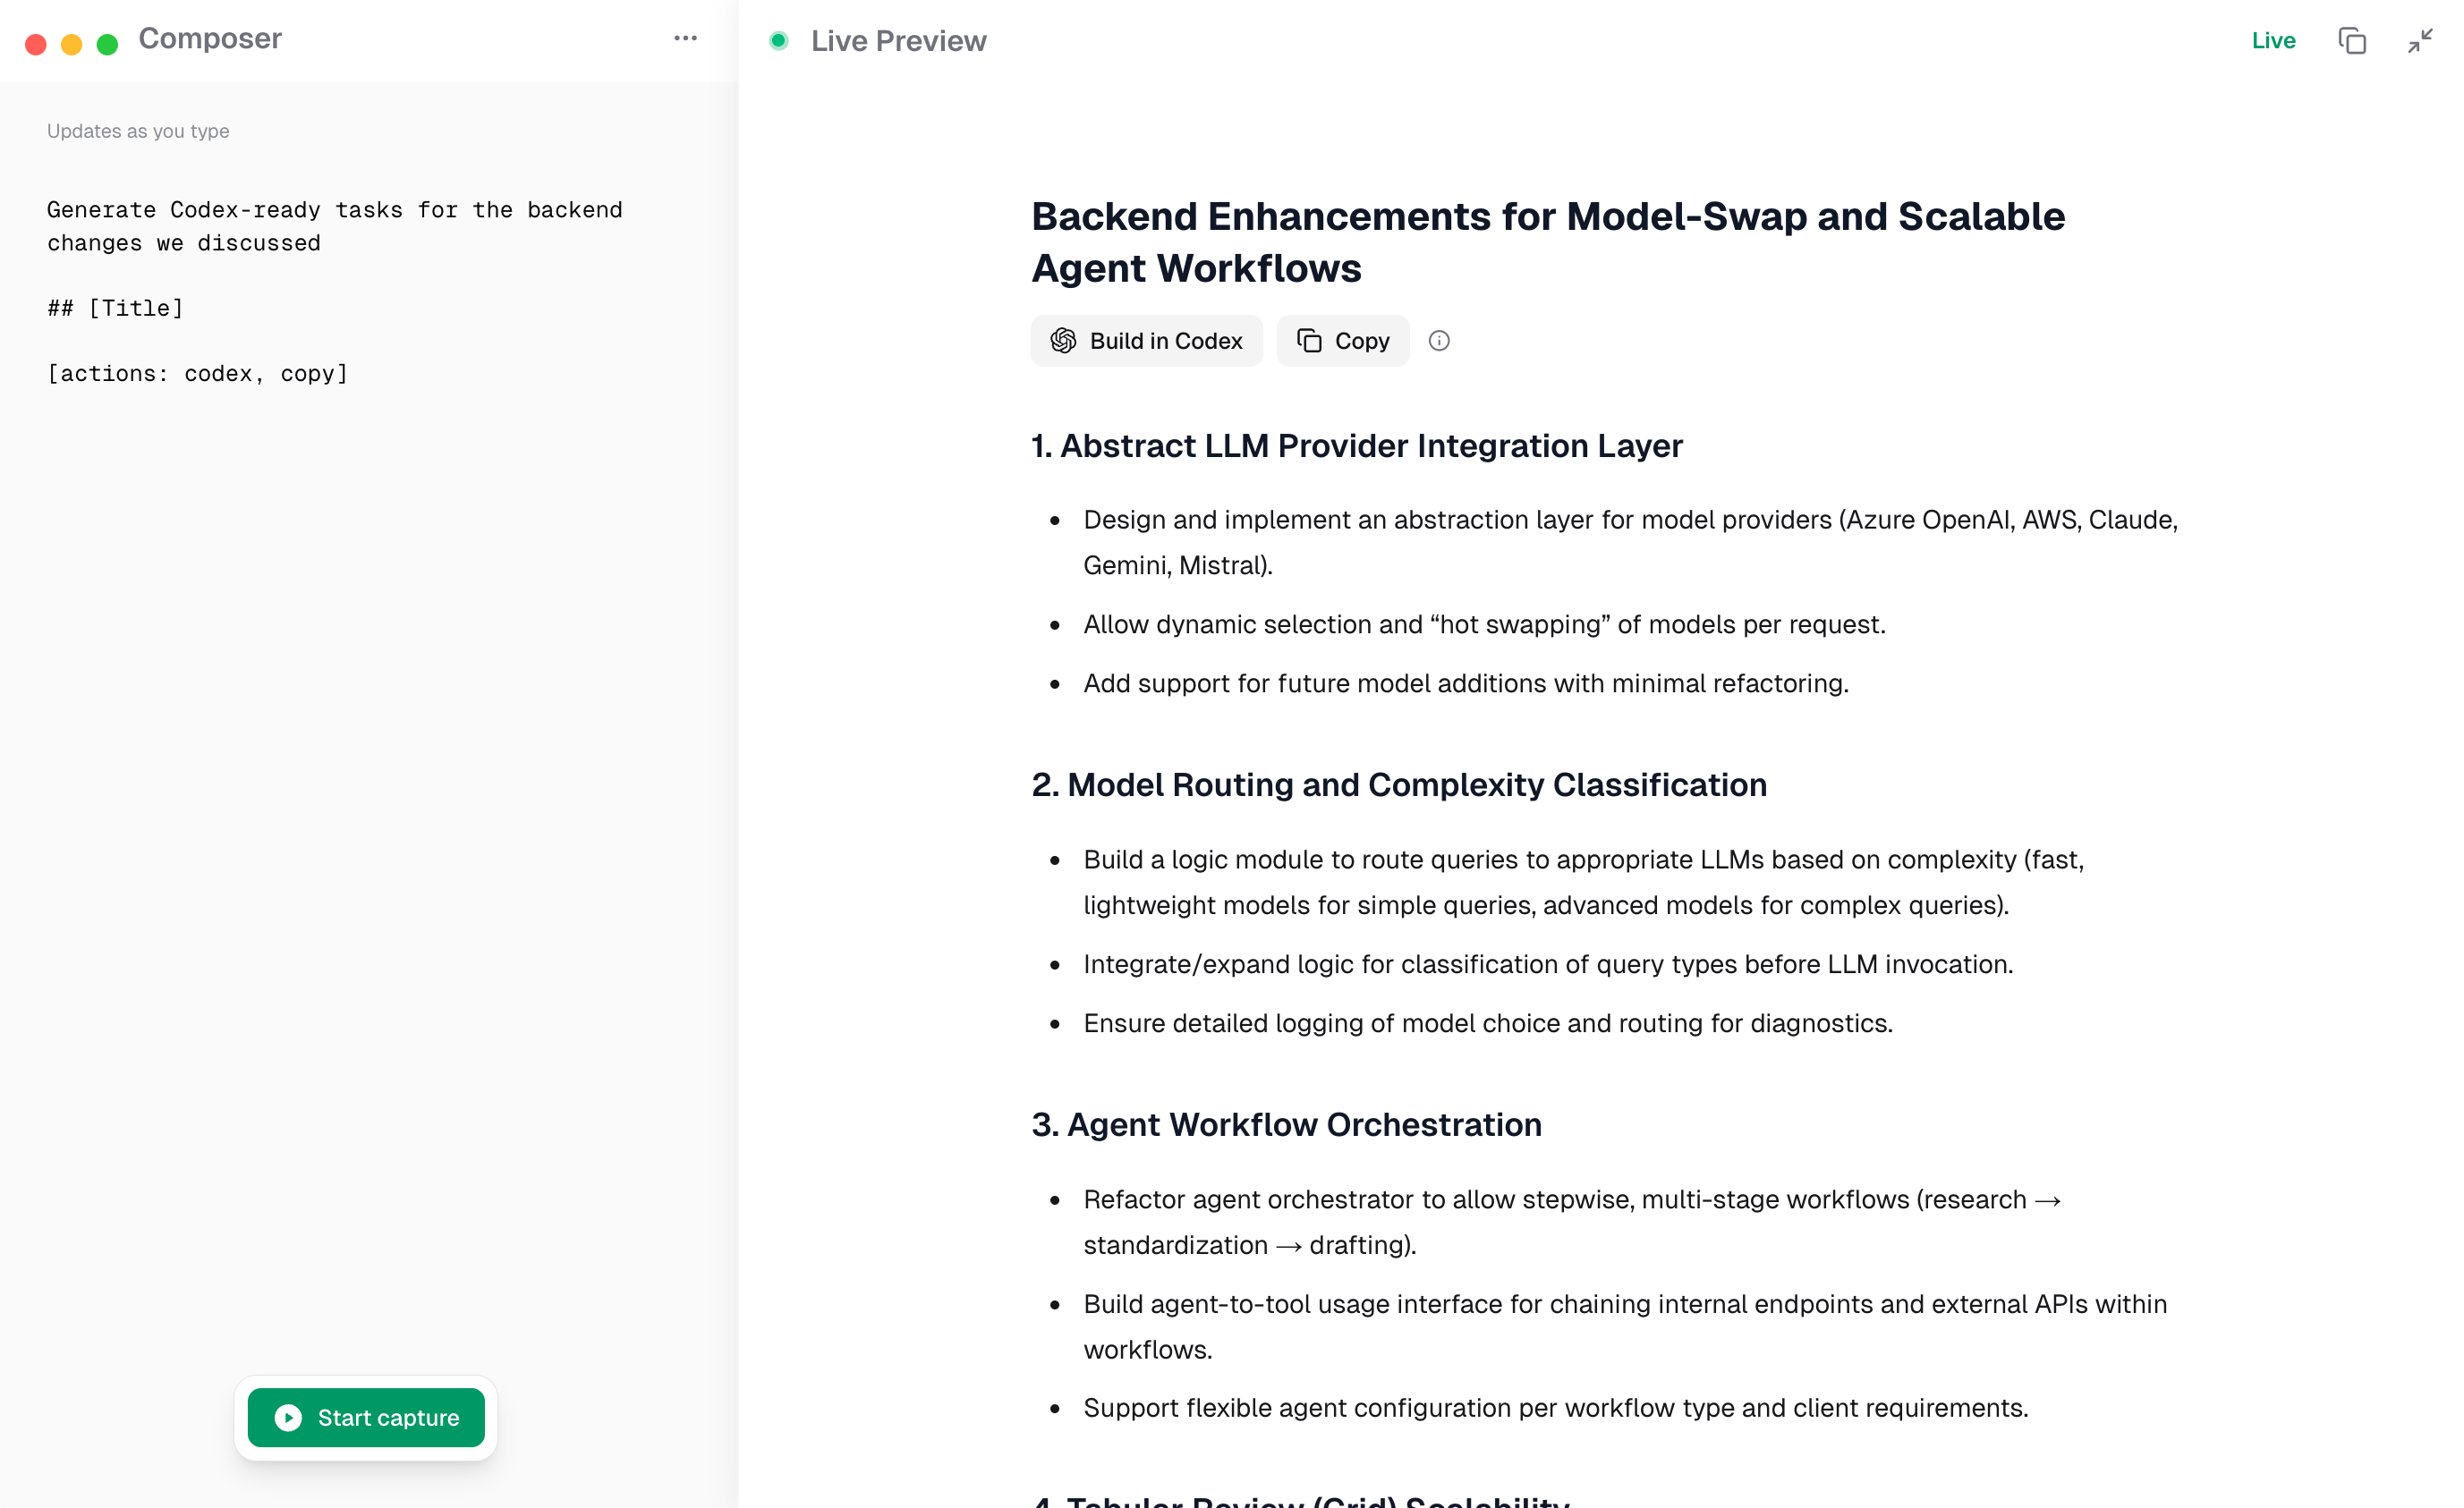Click the 'Backend Enhancements for Model-Swap' main title
Screen dimensions: 2464x1508
[x=1548, y=242]
